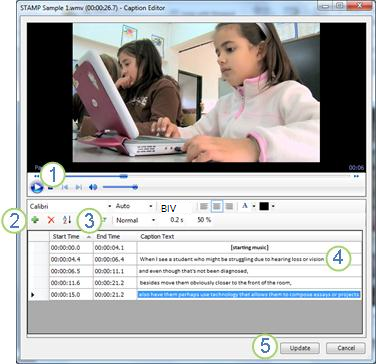Sort captions with the A-Z sort icon
This screenshot has height=364, width=376.
pyautogui.click(x=67, y=220)
